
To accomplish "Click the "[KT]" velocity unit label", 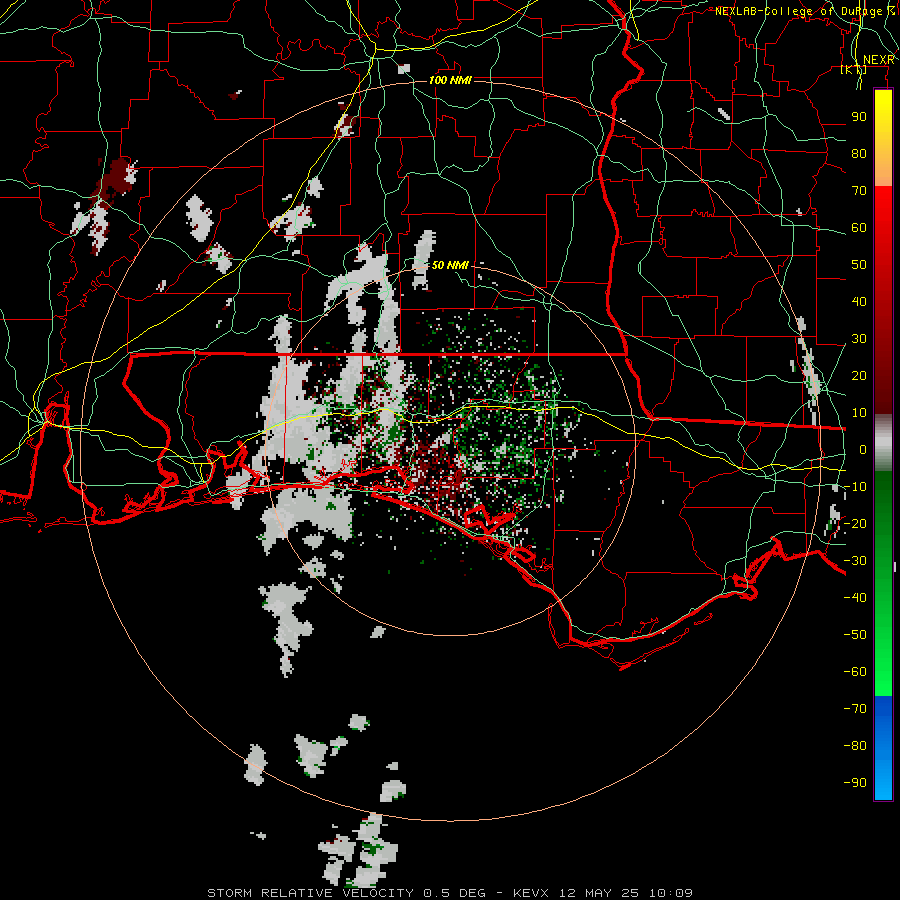I will pyautogui.click(x=854, y=70).
